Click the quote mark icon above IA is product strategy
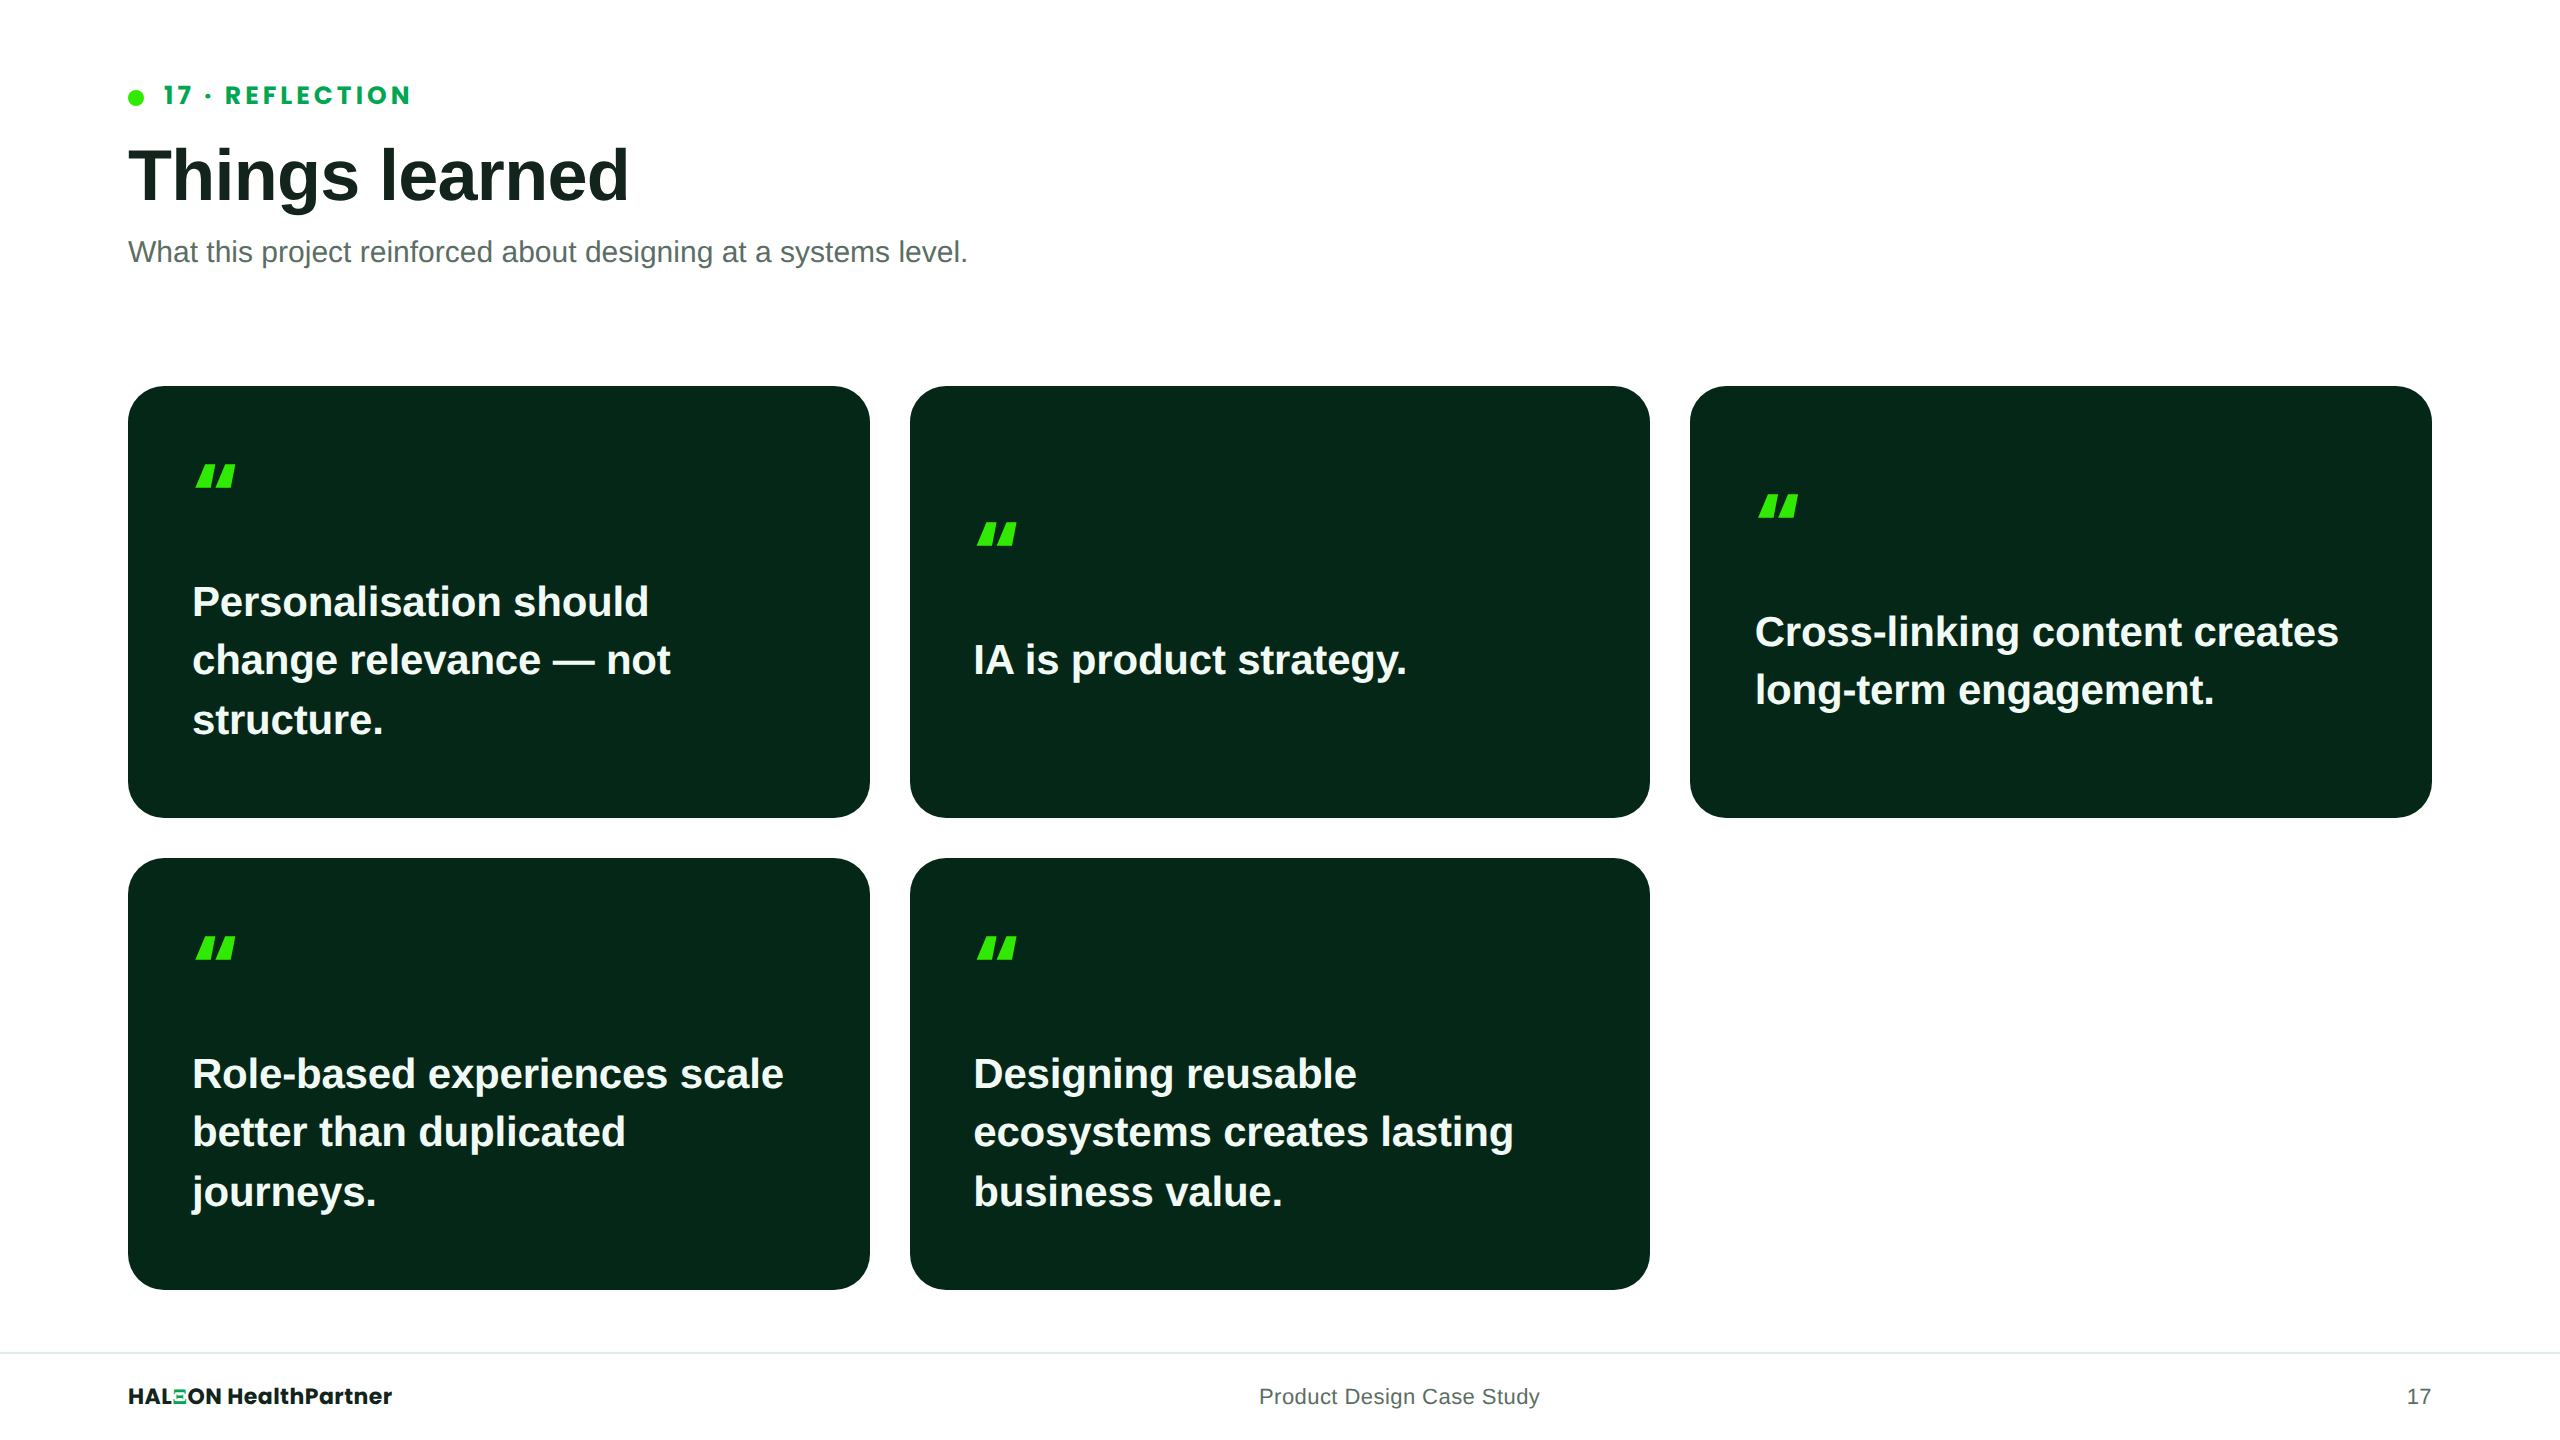This screenshot has width=2560, height=1440. (996, 534)
